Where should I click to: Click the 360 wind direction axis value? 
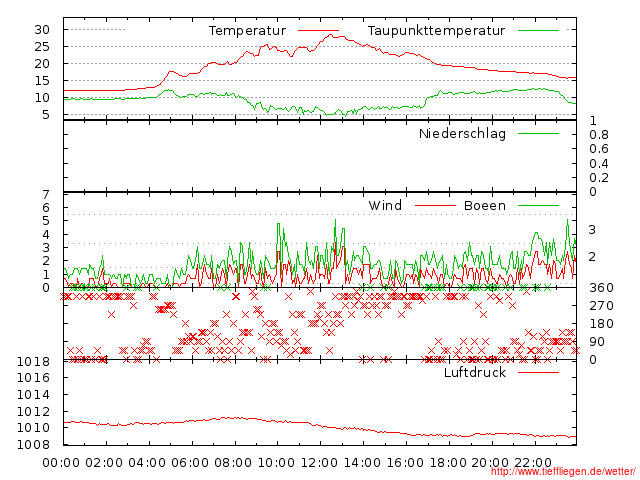[601, 288]
